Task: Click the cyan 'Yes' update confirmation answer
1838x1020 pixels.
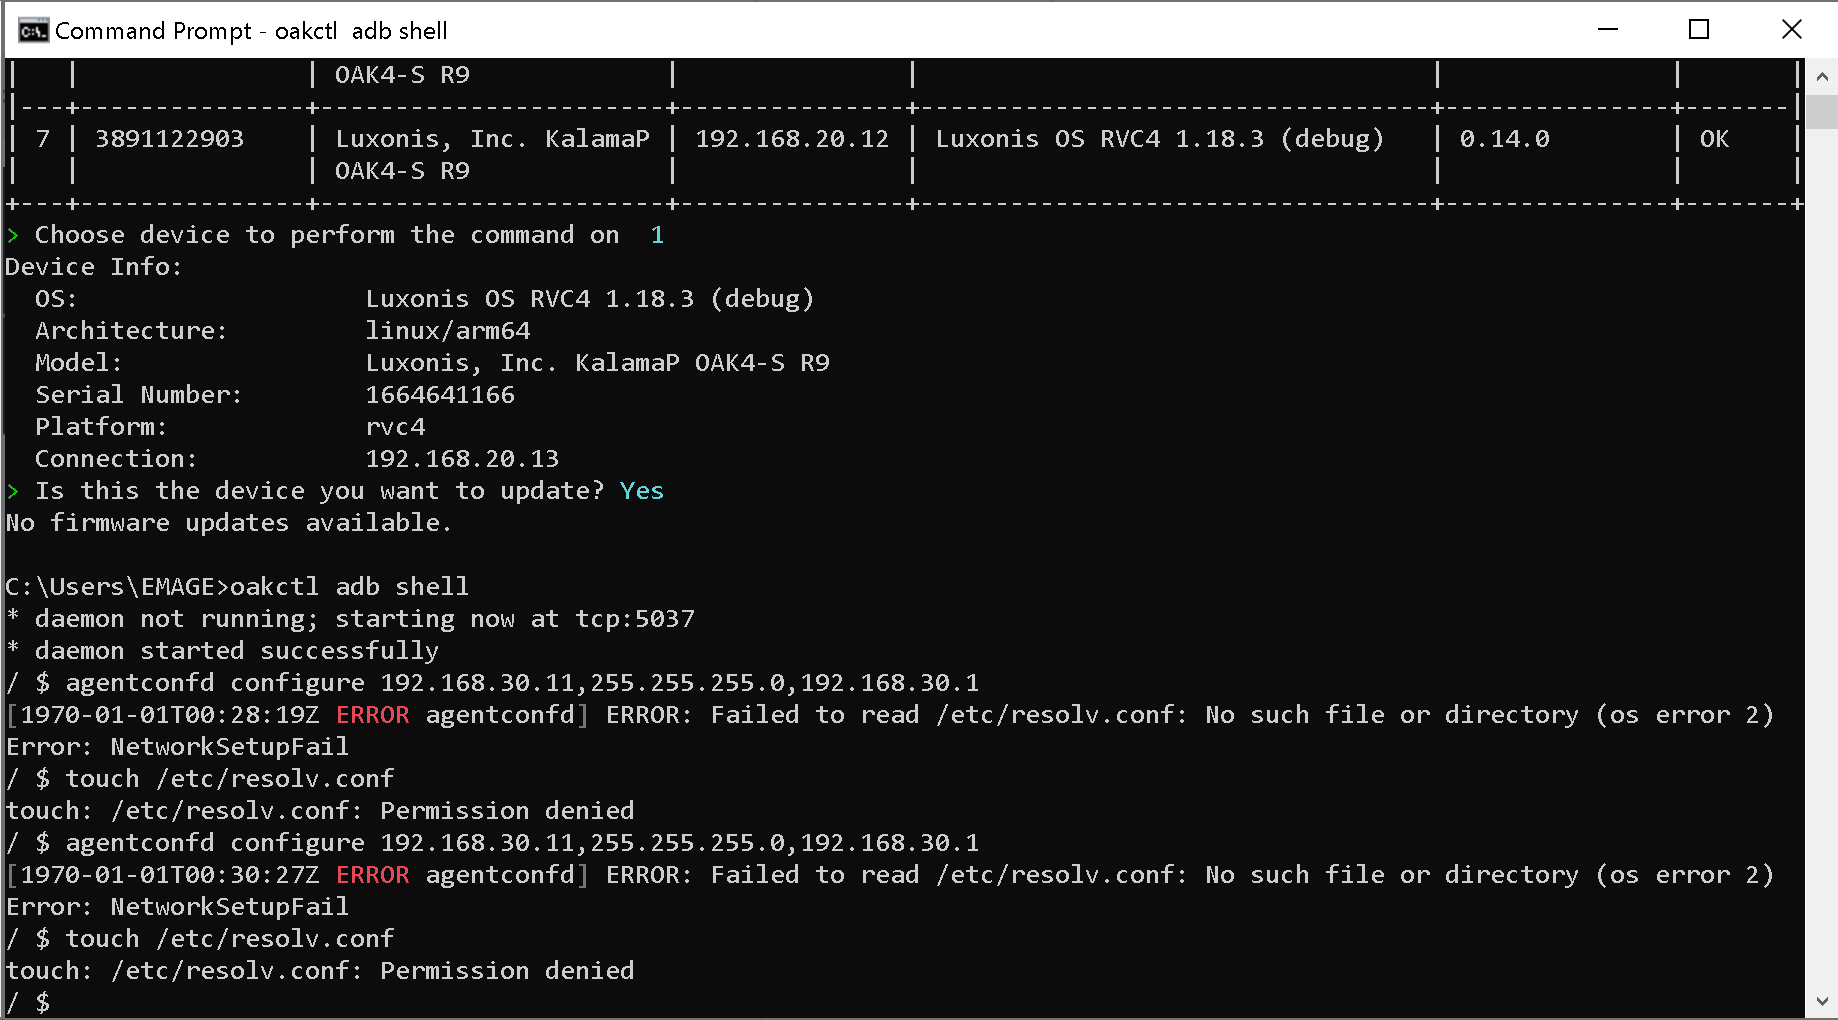Action: tap(641, 491)
